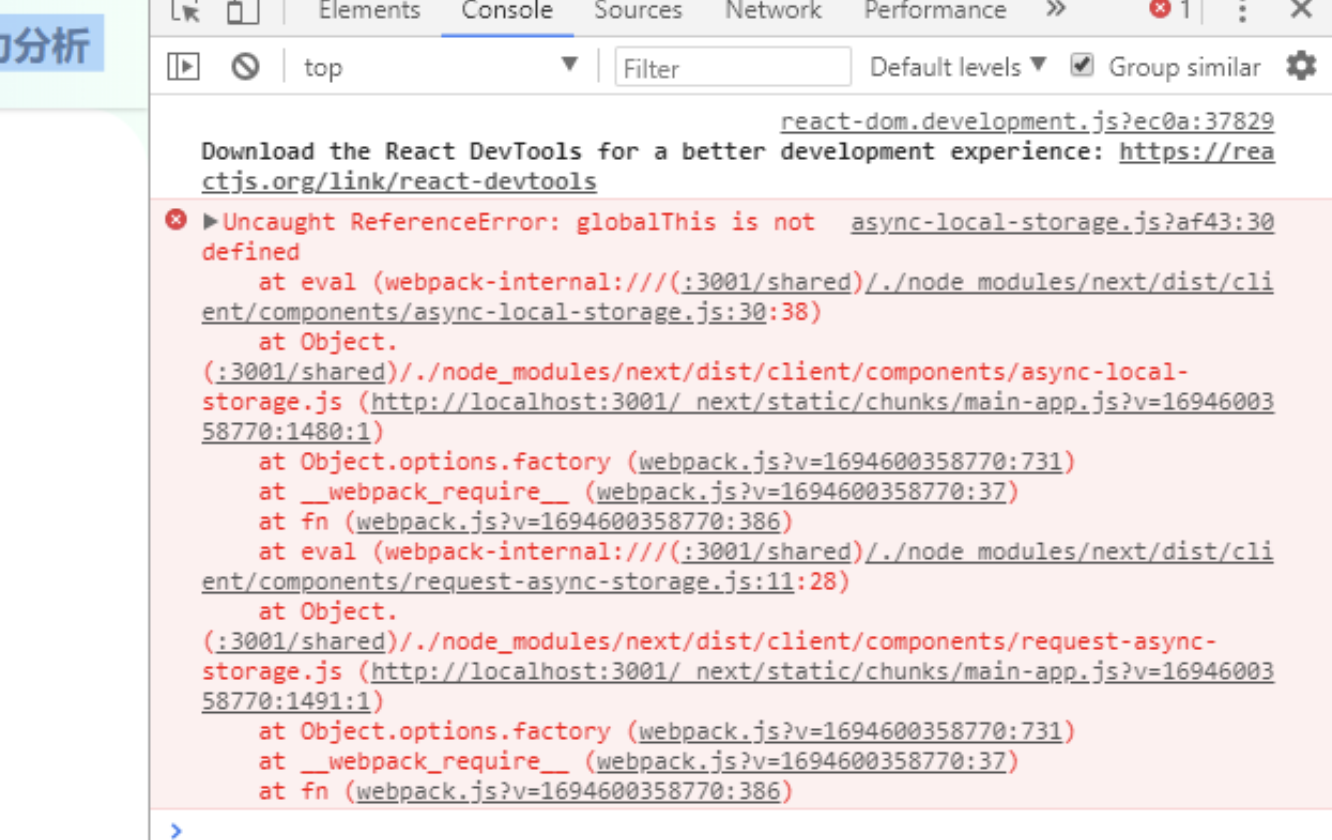1332x840 pixels.
Task: Follow the reactjs.org react-devtools link
Action: pyautogui.click(x=738, y=167)
